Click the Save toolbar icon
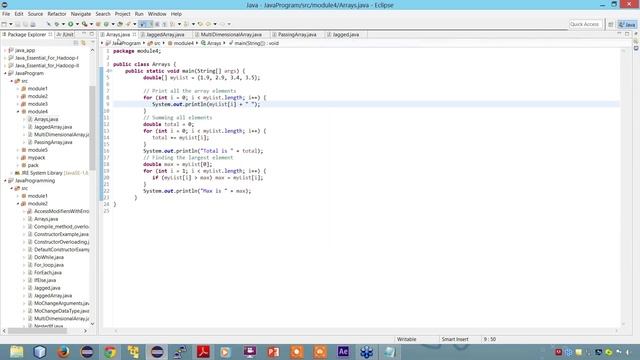 tap(18, 24)
